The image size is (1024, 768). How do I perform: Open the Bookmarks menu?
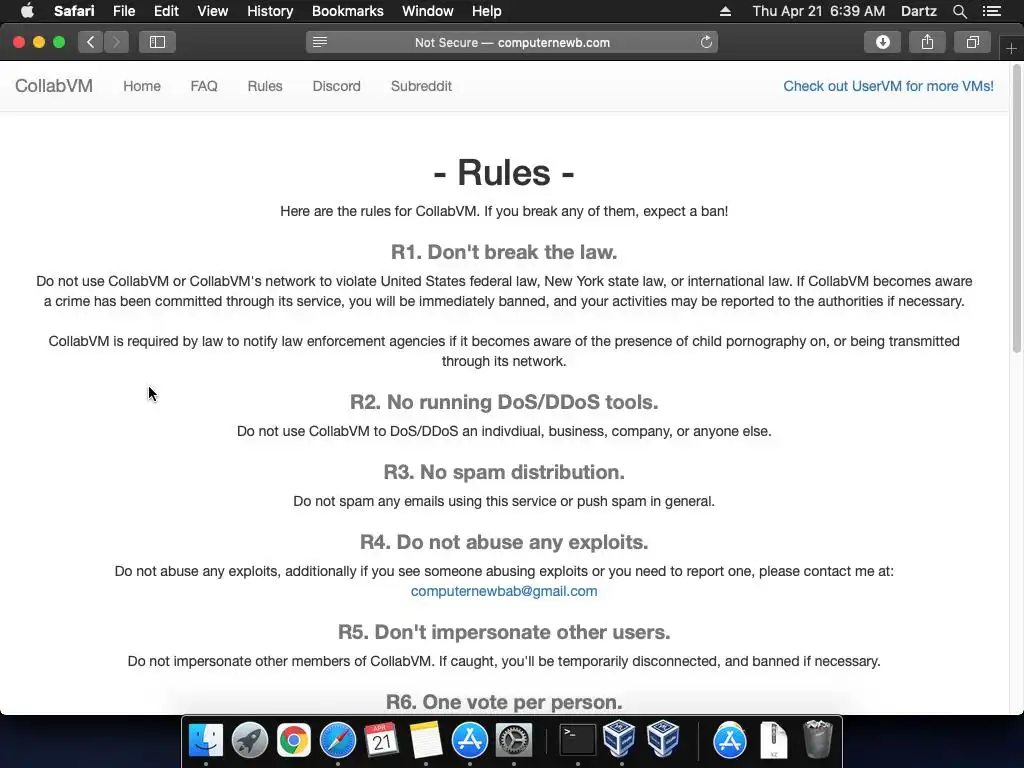click(347, 11)
